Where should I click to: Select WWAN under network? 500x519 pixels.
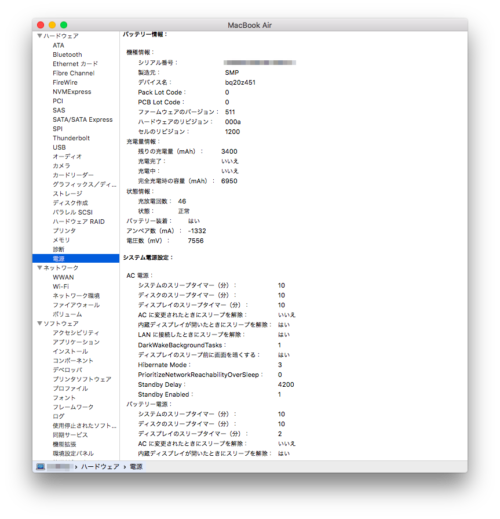pos(63,277)
